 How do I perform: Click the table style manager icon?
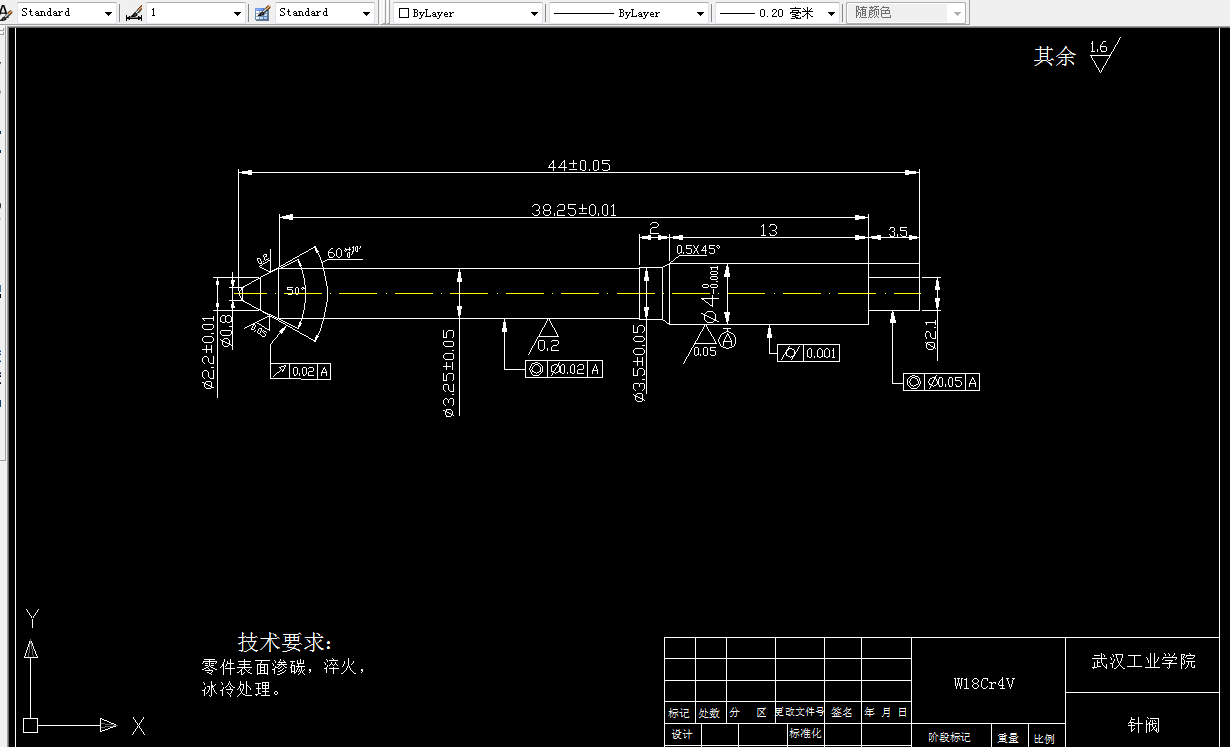[x=263, y=13]
